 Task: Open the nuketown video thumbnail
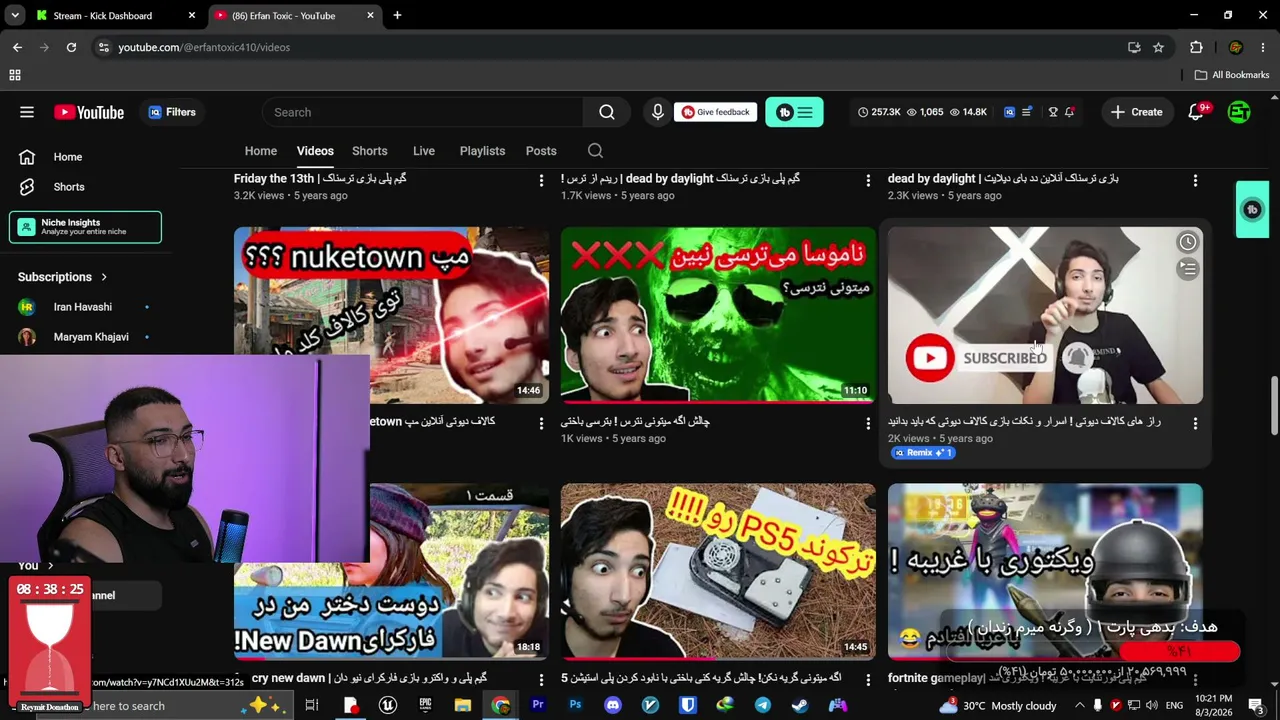pos(391,315)
